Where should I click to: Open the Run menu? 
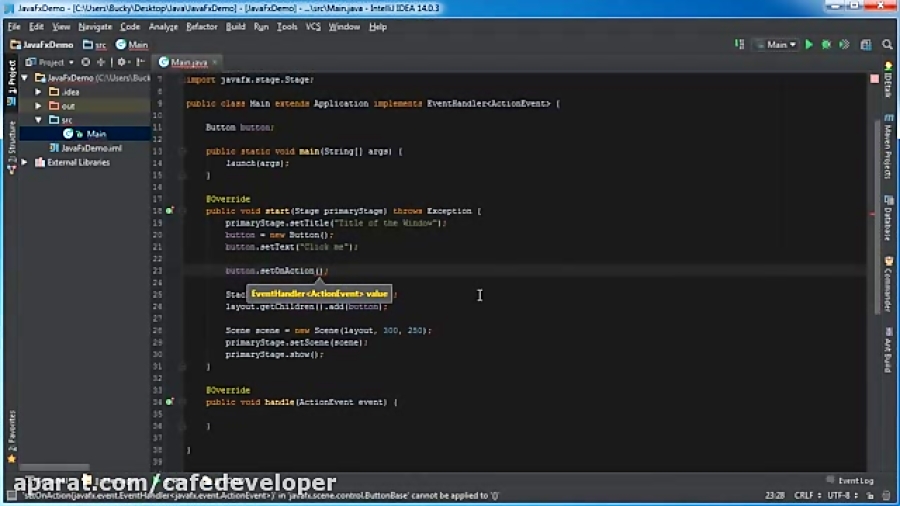261,26
